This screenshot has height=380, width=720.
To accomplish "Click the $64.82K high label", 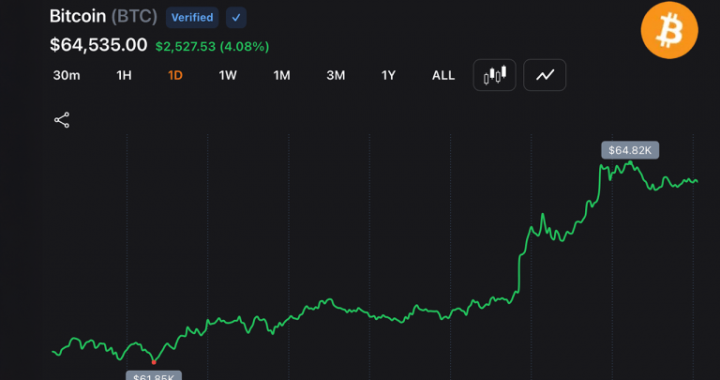I will click(630, 150).
